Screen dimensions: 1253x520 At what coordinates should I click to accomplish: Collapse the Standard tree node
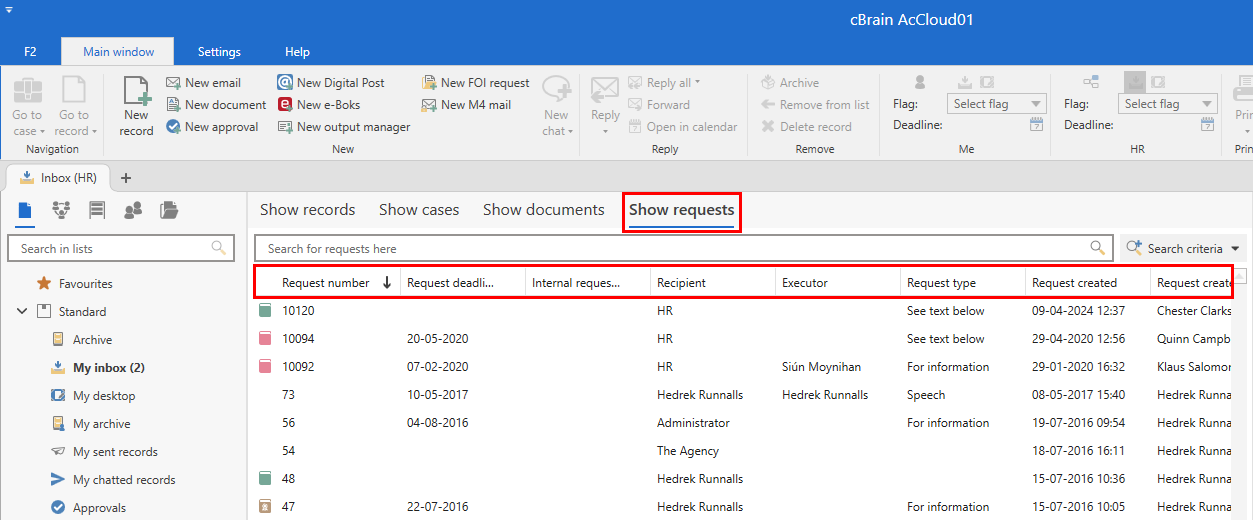pos(22,312)
